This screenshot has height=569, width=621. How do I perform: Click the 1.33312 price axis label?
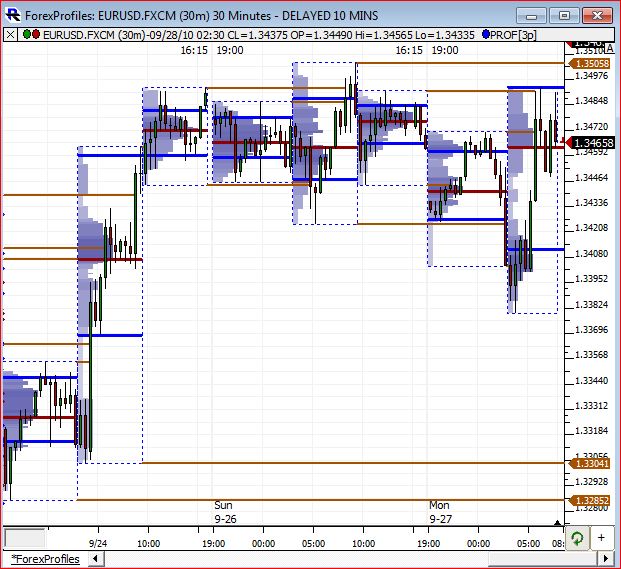pos(591,405)
